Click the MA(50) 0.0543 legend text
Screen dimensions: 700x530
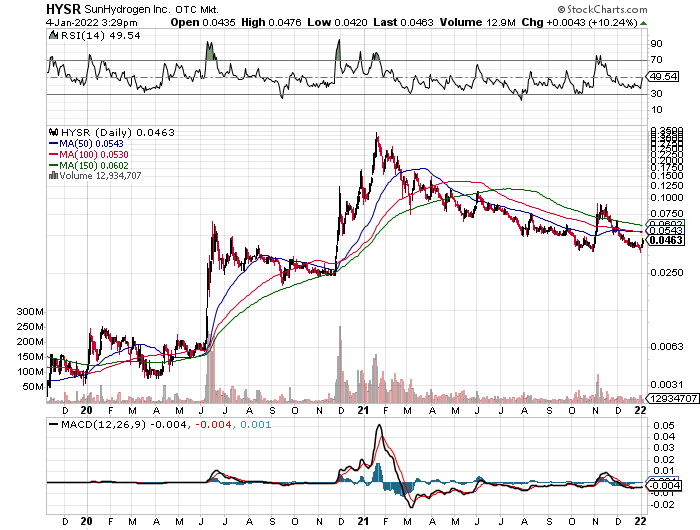(x=91, y=144)
